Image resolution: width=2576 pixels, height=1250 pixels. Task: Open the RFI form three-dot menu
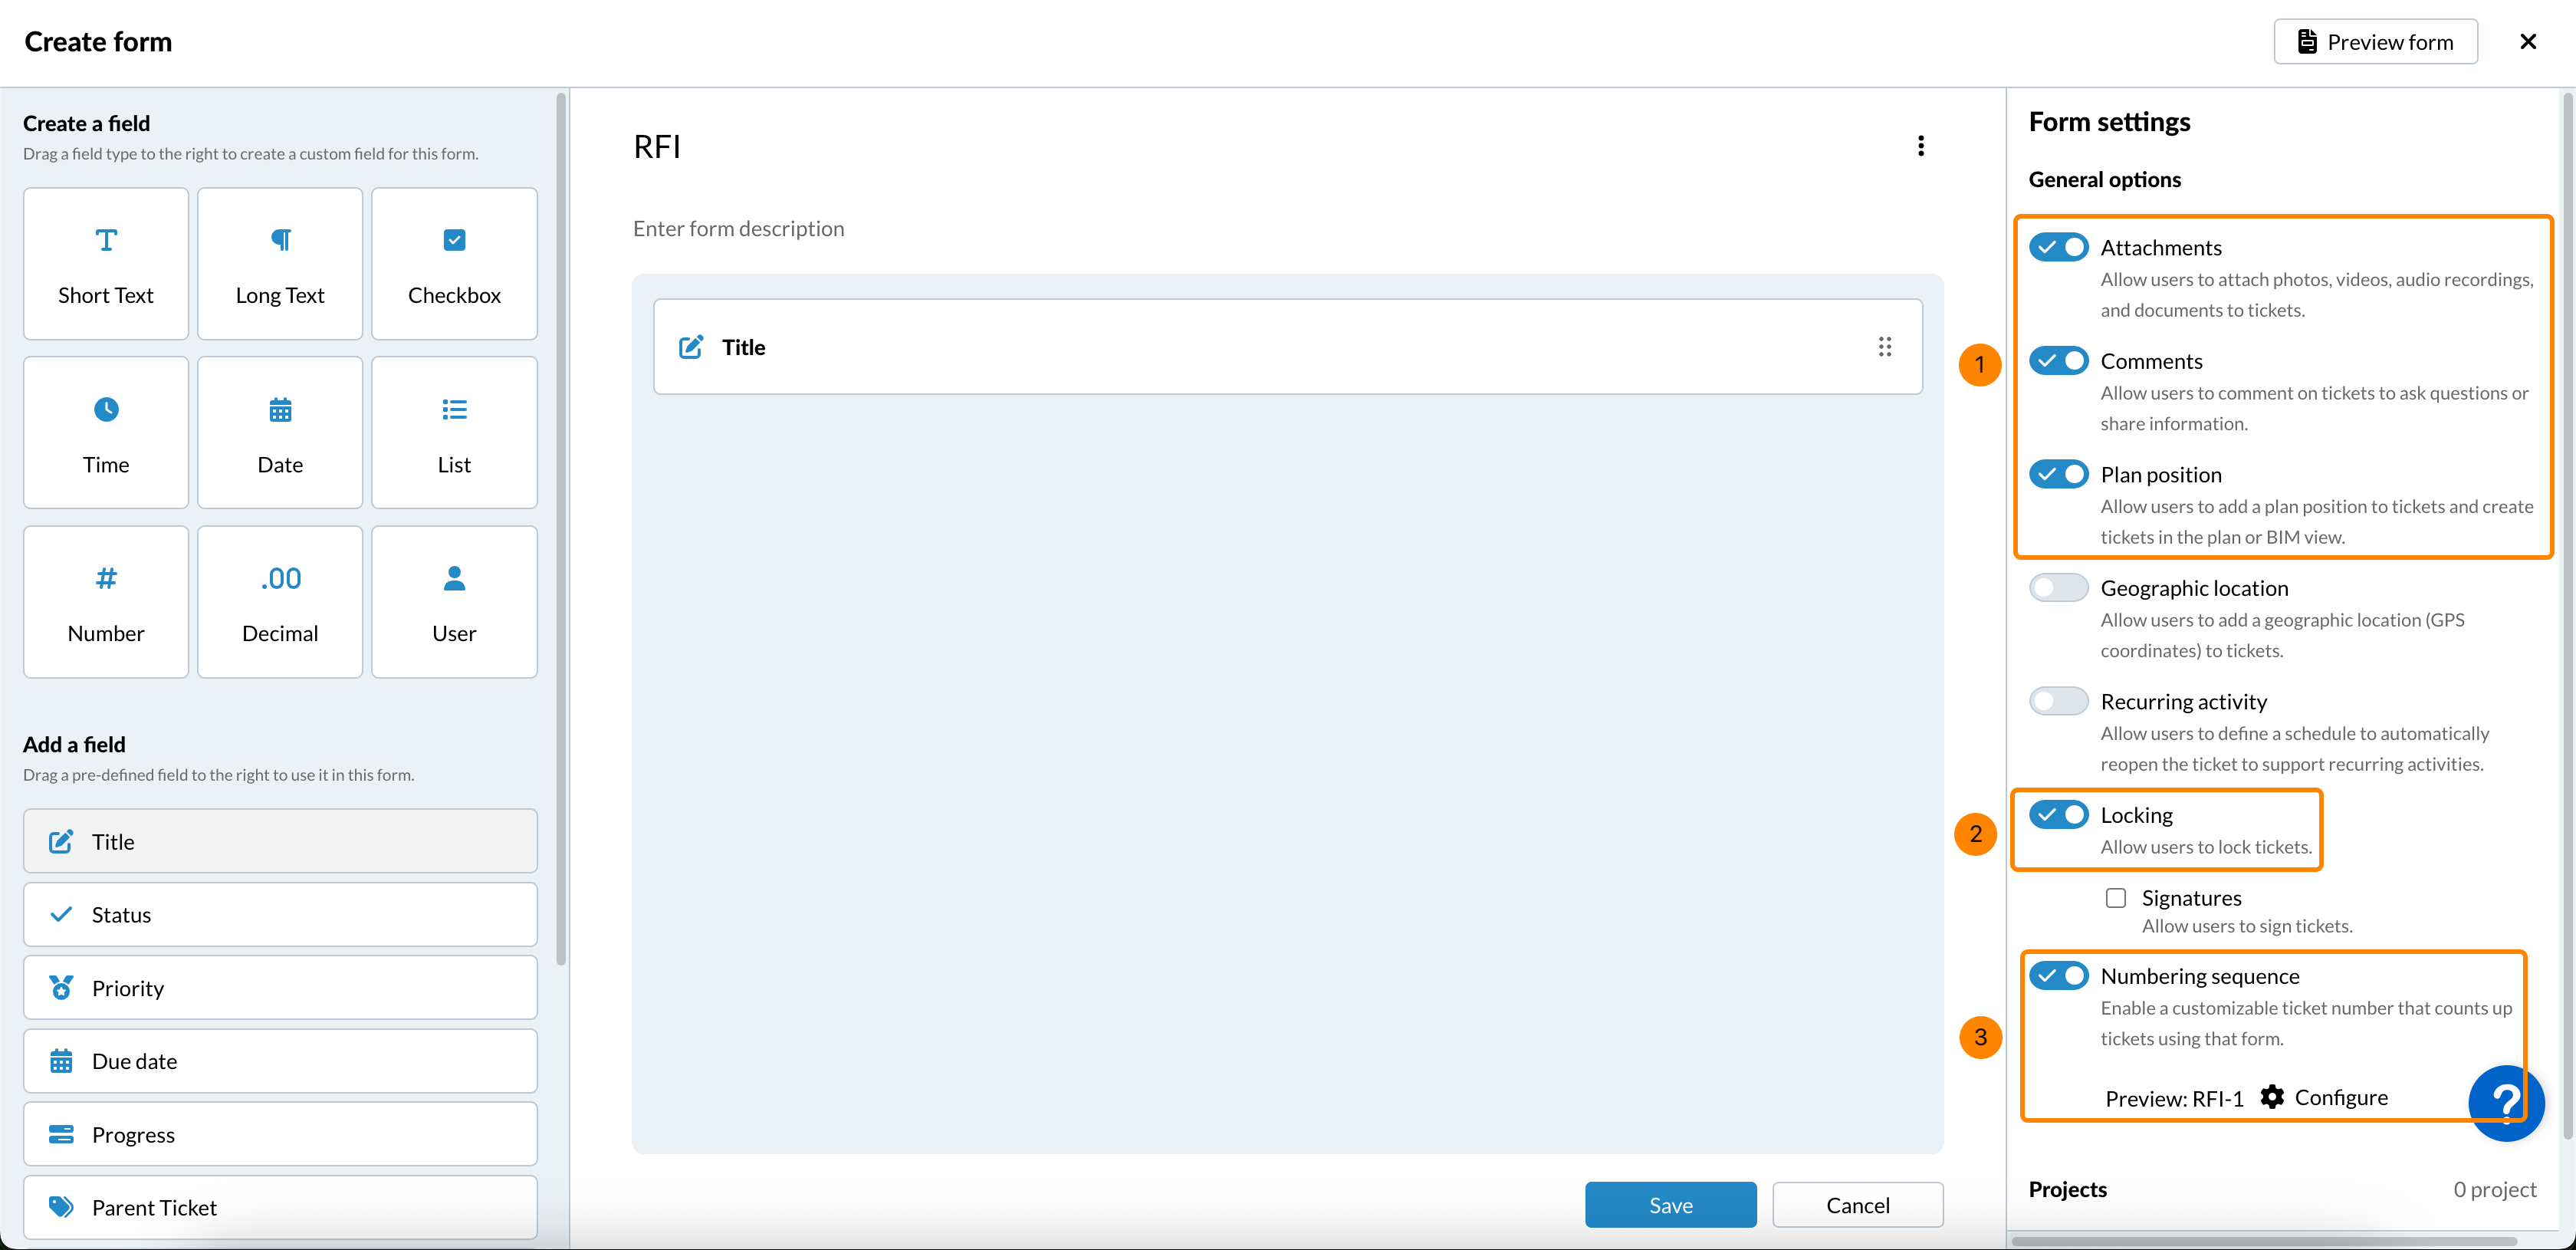pos(1920,146)
